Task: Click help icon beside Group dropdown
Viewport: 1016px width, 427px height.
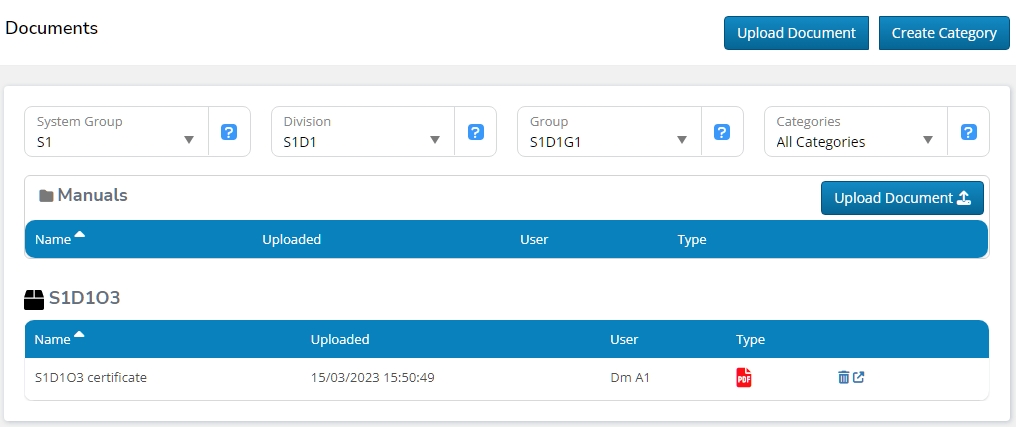Action: 722,132
